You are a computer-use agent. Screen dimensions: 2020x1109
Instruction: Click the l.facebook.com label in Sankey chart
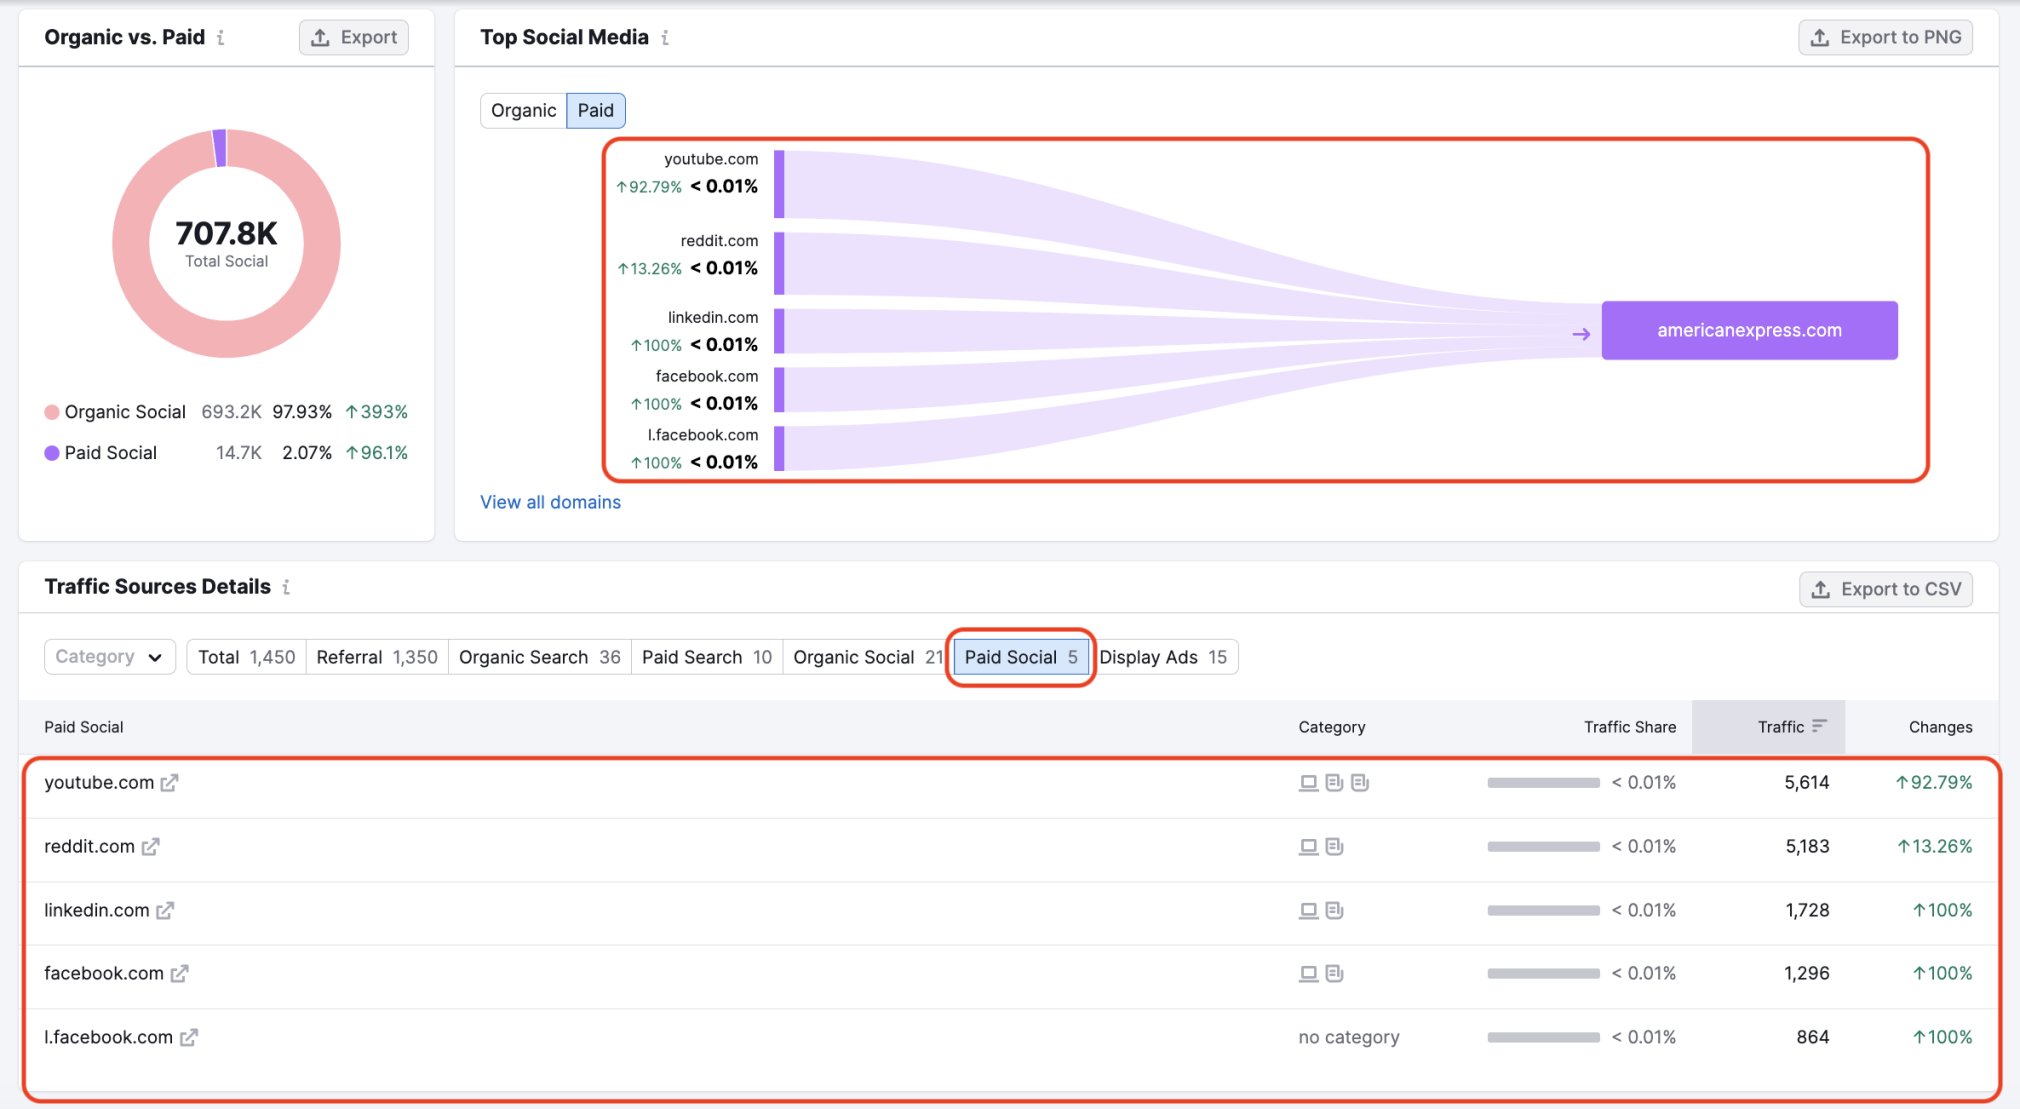(703, 435)
